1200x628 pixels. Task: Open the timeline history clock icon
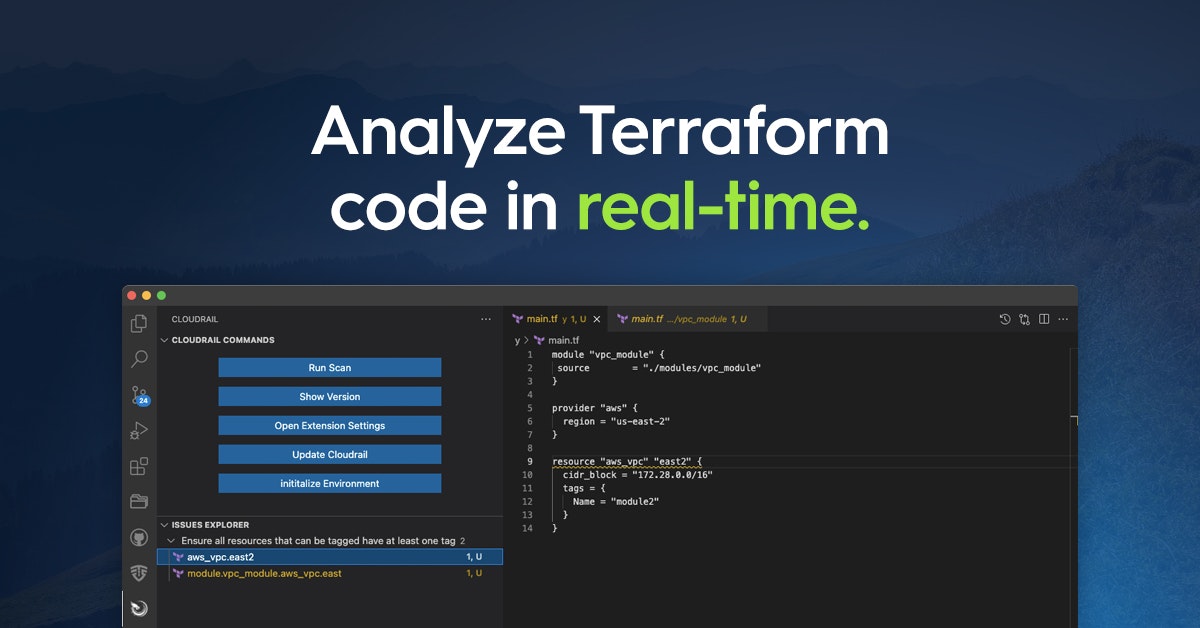(1004, 318)
